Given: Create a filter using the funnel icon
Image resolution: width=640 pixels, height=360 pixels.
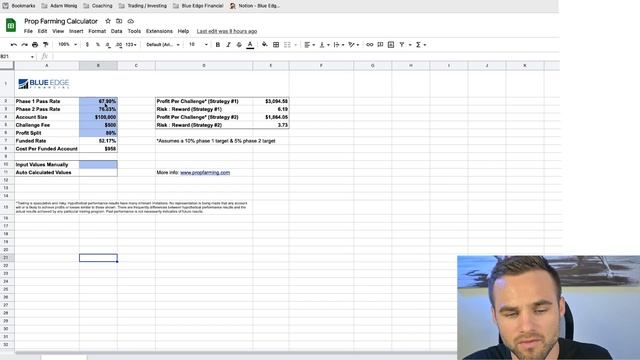Looking at the screenshot, I should pyautogui.click(x=402, y=44).
